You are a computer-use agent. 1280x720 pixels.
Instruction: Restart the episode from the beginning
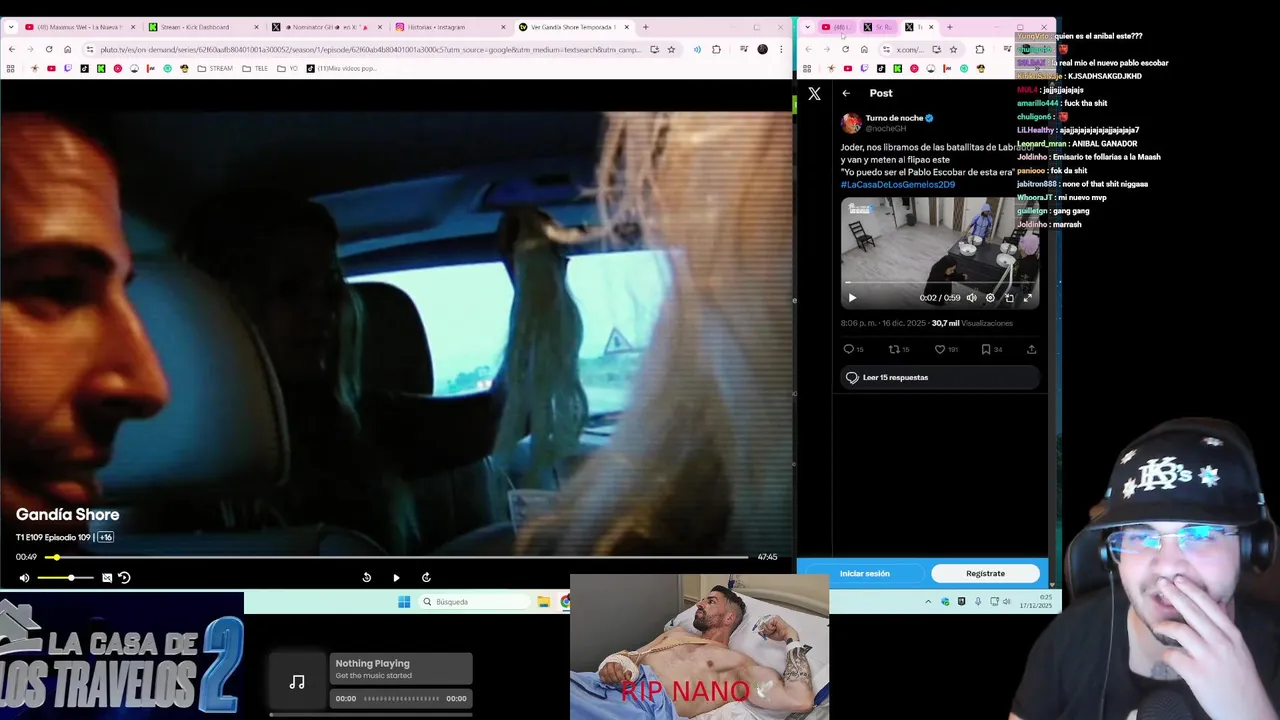124,577
